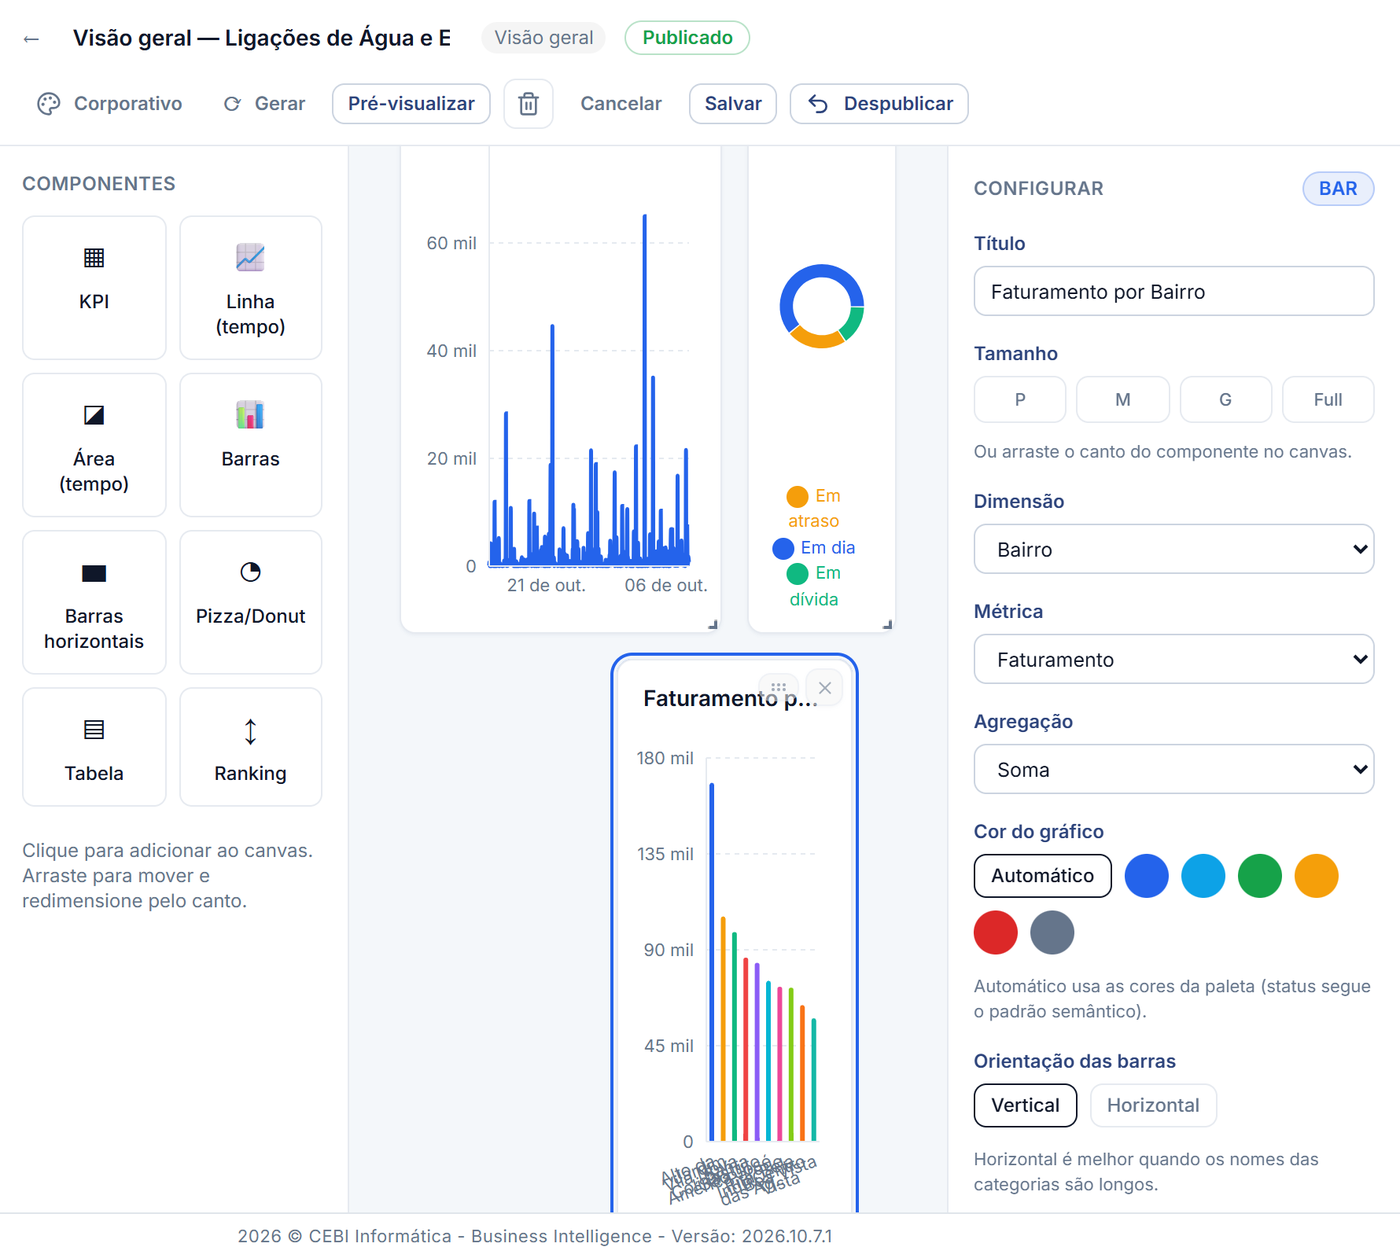Choose the red color swatch
The image size is (1400, 1258).
pyautogui.click(x=996, y=932)
